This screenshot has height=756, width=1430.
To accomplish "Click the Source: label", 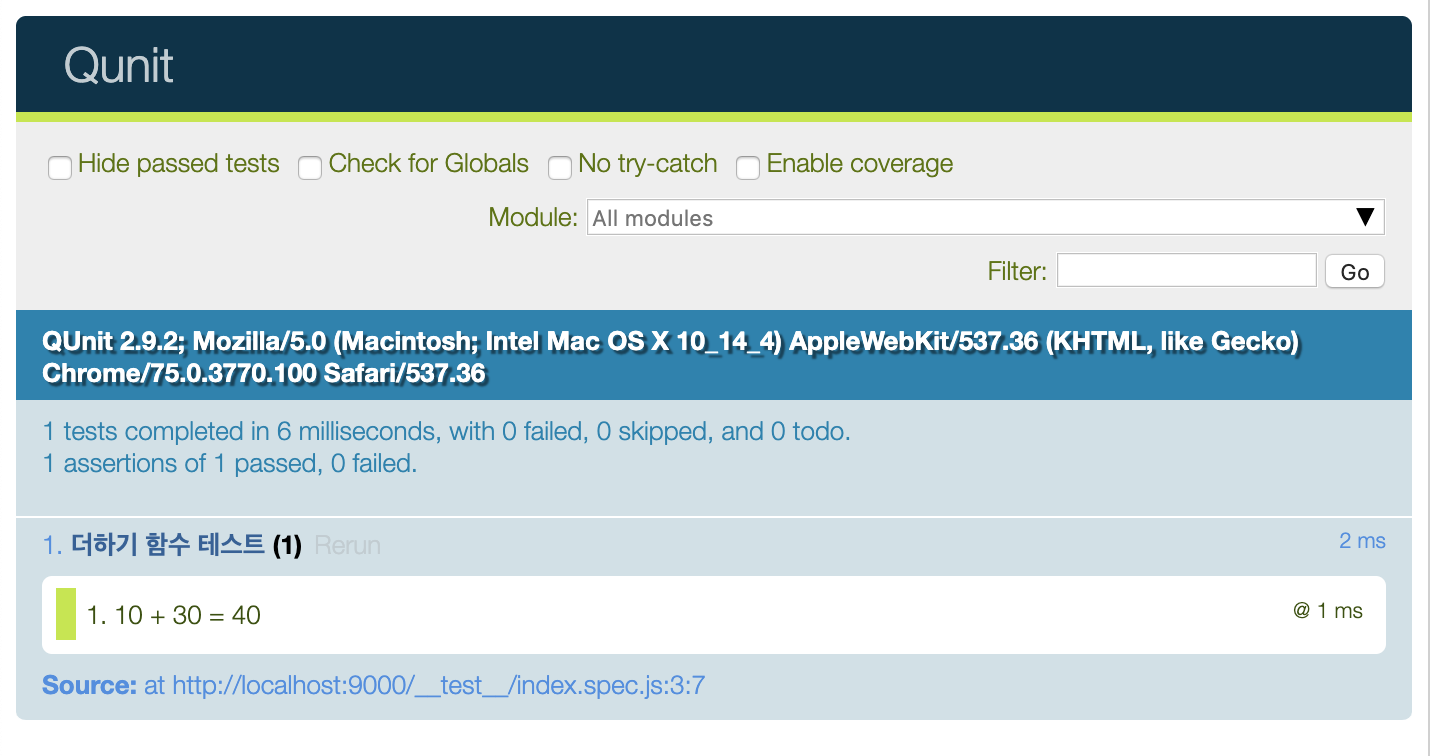I will coord(89,686).
